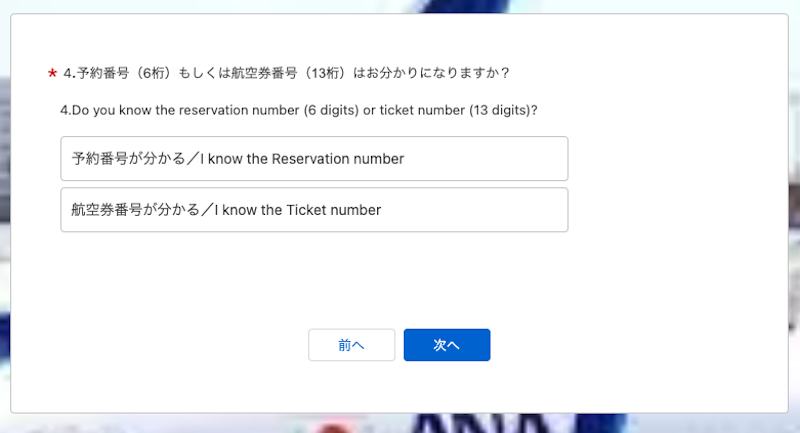The height and width of the screenshot is (433, 800).
Task: Click the Japanese question 4 heading text
Action: 286,73
